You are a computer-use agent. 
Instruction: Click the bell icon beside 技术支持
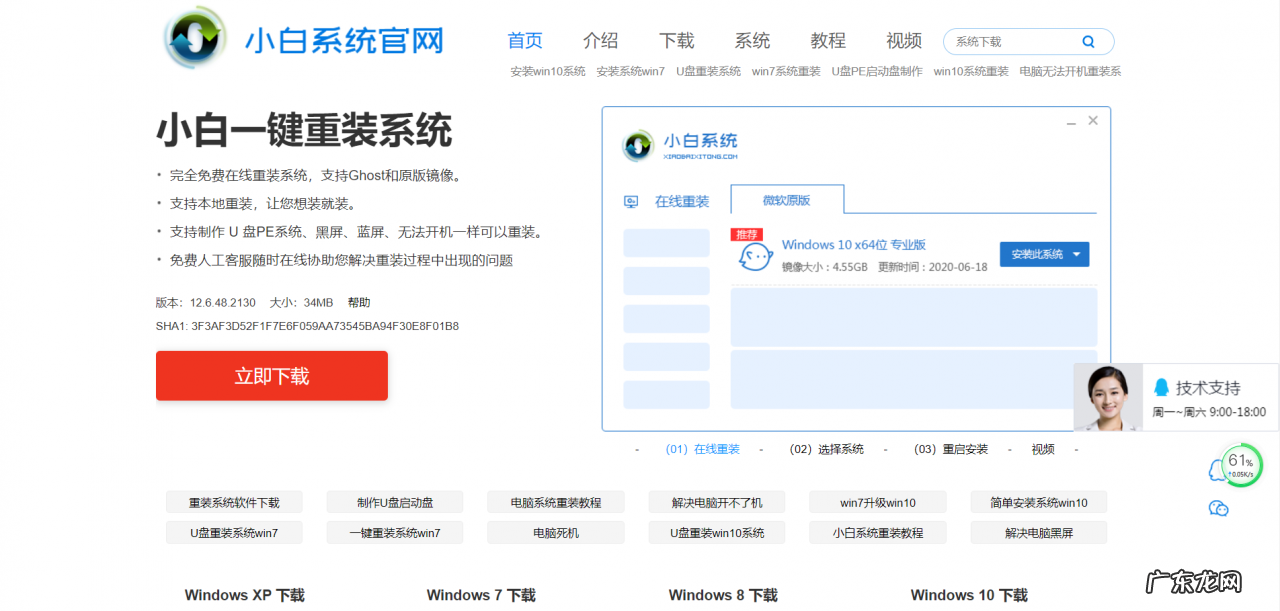(x=1160, y=387)
